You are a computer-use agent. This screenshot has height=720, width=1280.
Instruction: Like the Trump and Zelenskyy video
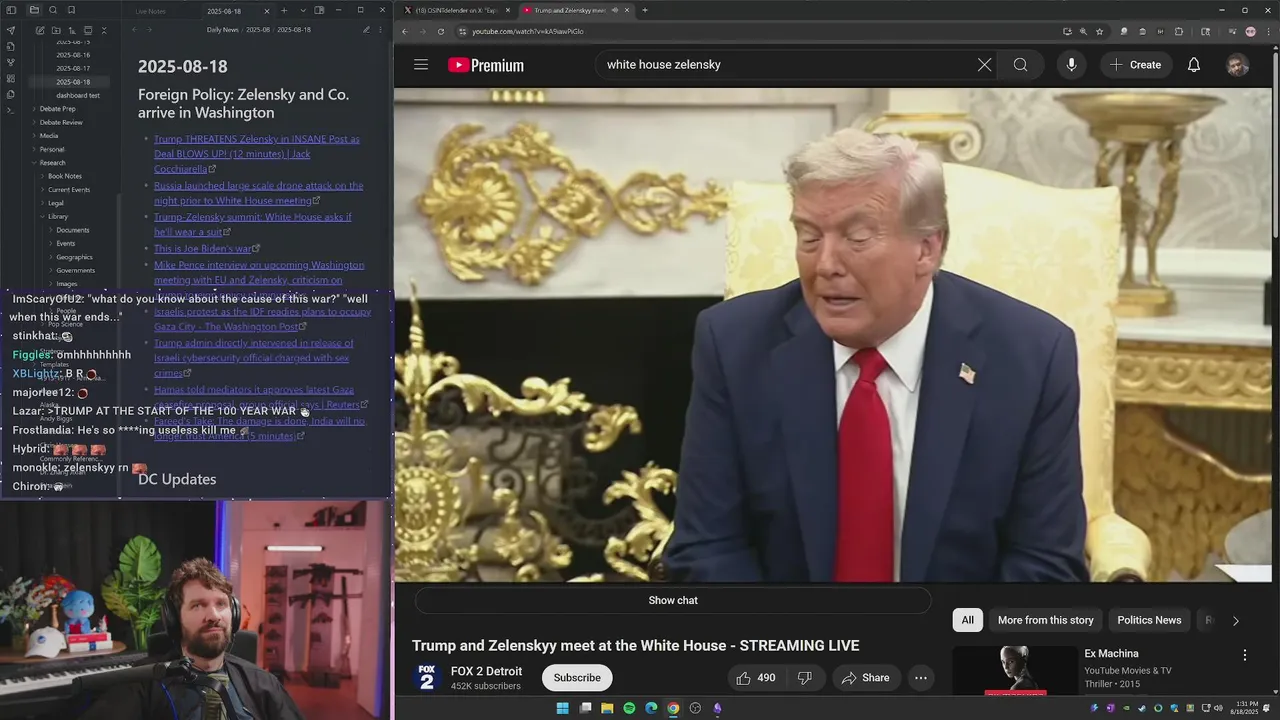[756, 678]
